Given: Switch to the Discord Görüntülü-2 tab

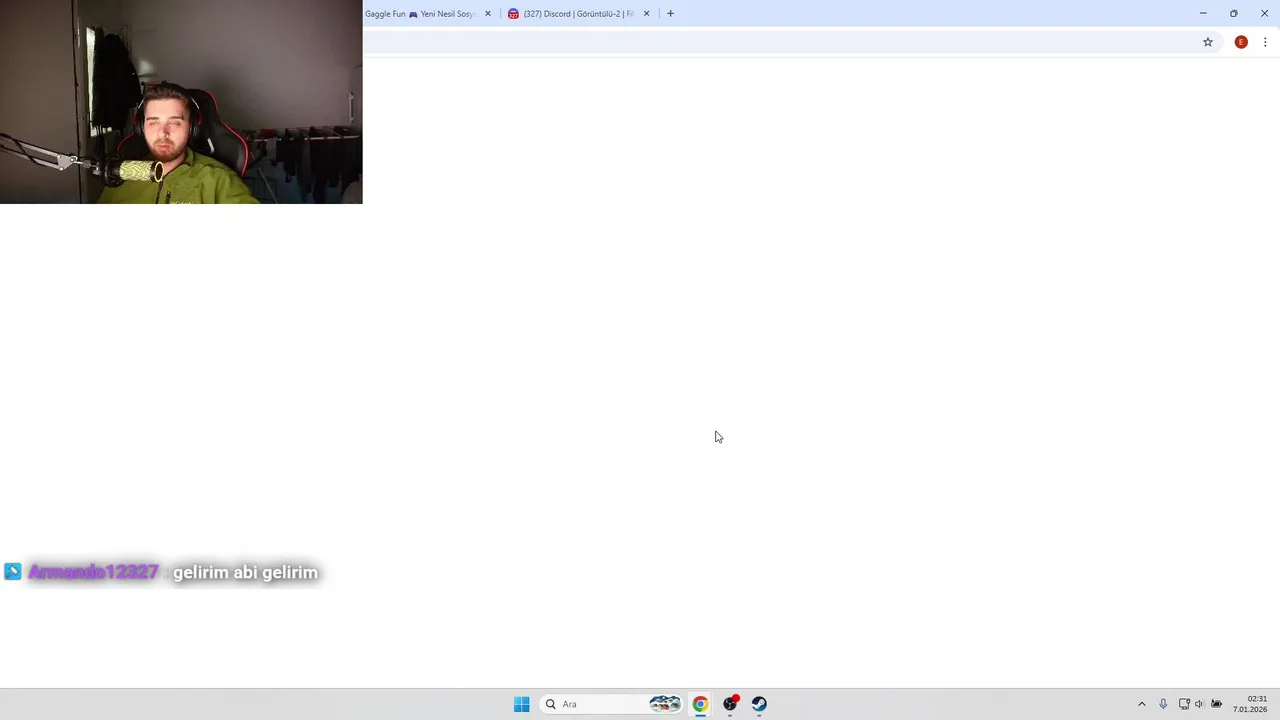Looking at the screenshot, I should coord(579,14).
